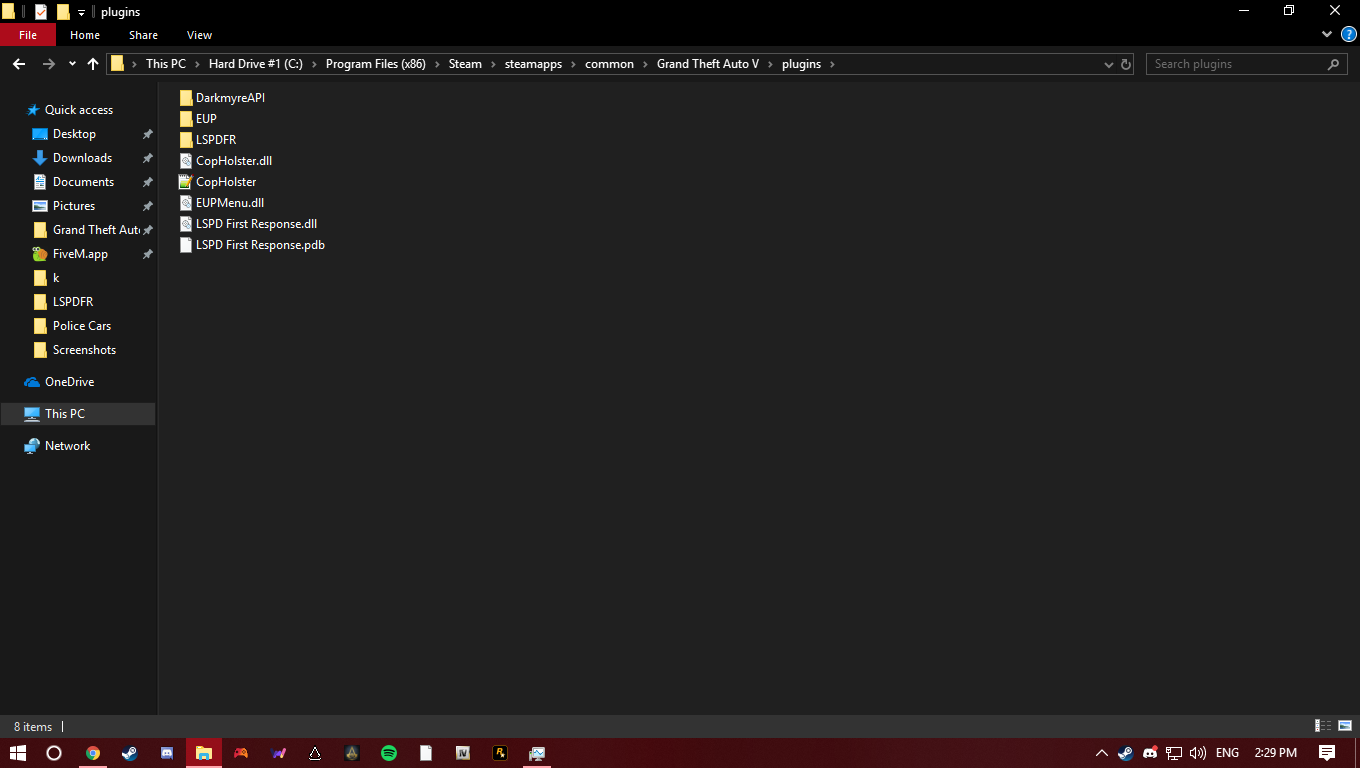Image resolution: width=1360 pixels, height=768 pixels.
Task: Open Pictures in the navigation pane
Action: (74, 206)
